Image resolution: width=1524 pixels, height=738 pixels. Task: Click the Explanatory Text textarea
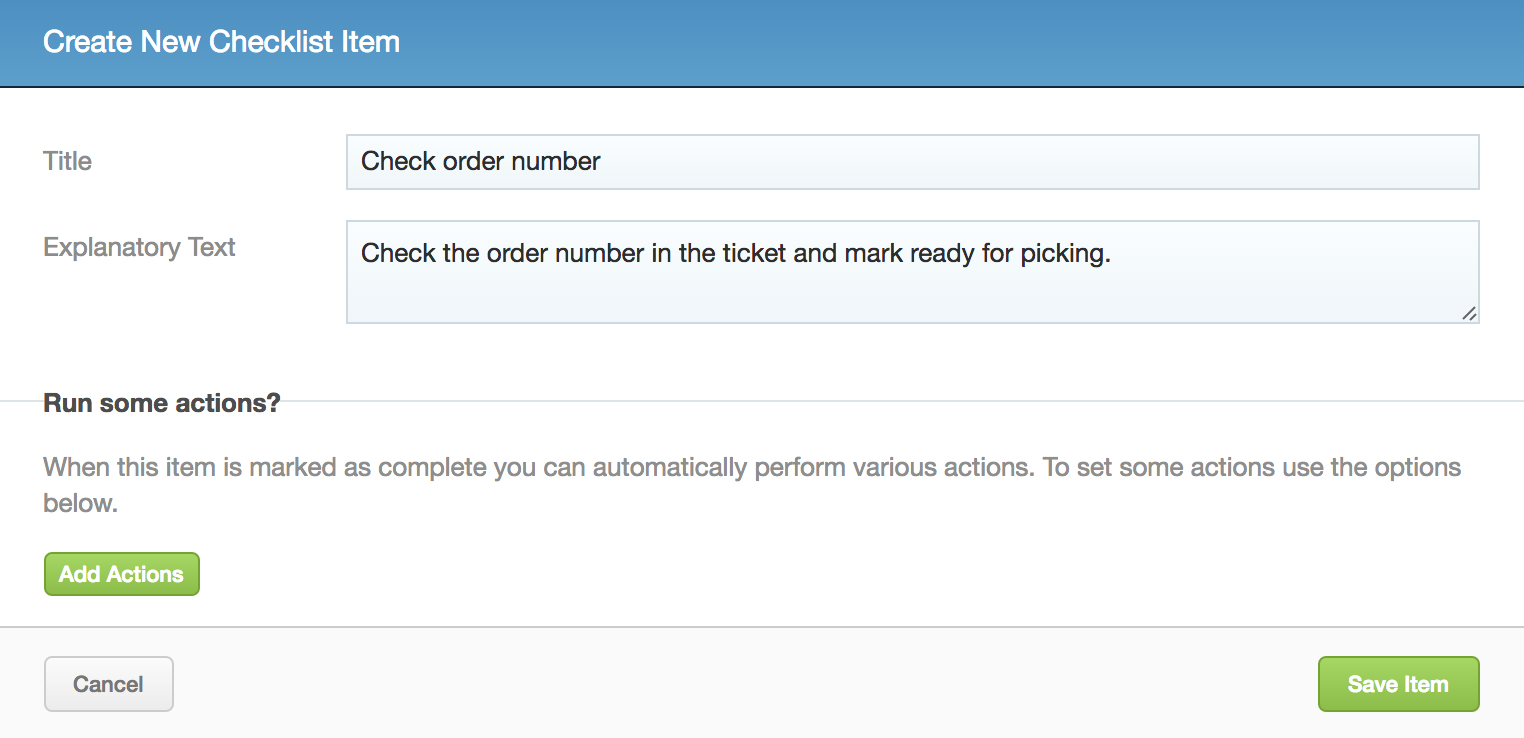pyautogui.click(x=912, y=272)
